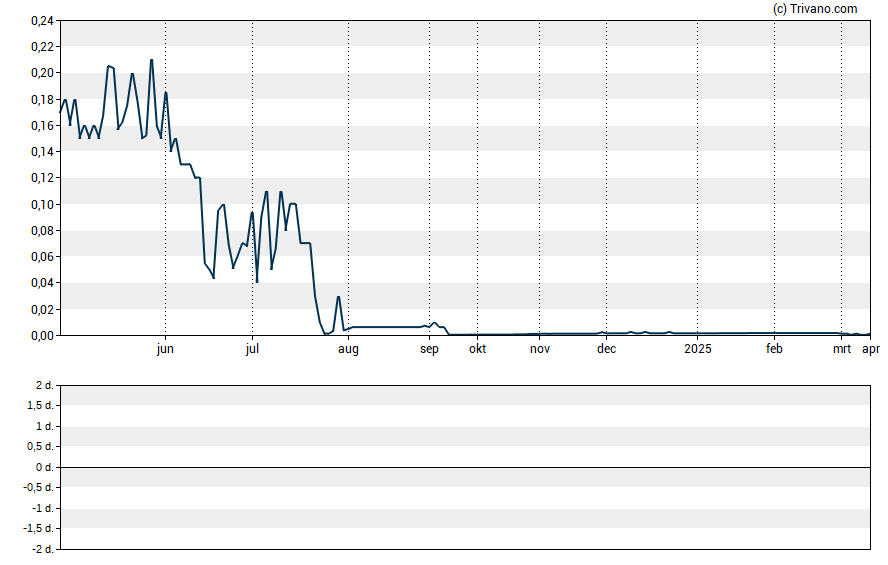
Task: Click the -2 d. lower chart label
Action: pyautogui.click(x=43, y=549)
